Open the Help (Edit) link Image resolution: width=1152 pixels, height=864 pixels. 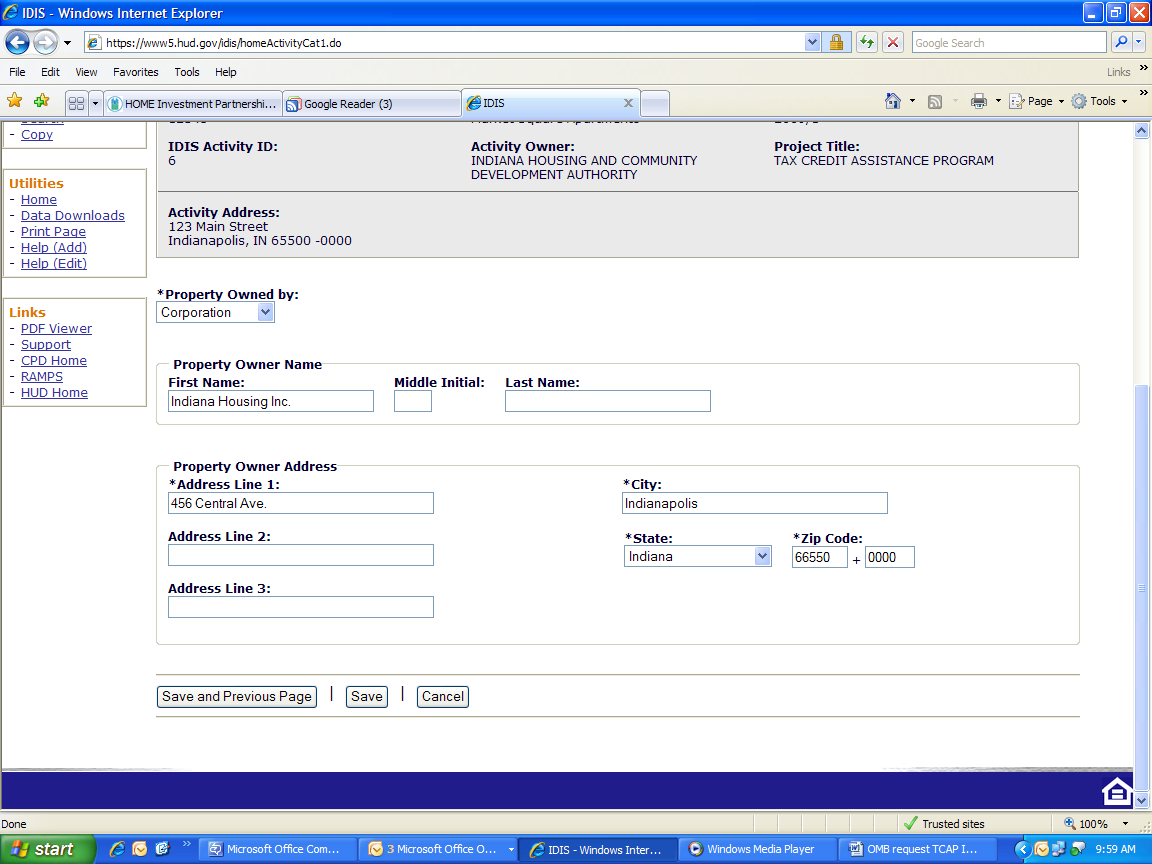pyautogui.click(x=54, y=264)
